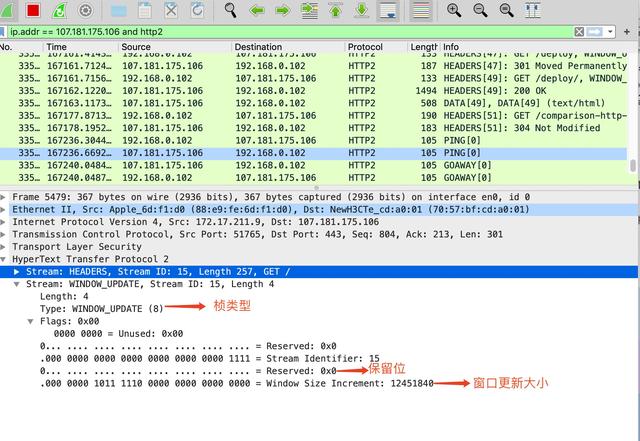Select the Window Size Increment line
This screenshot has width=640, height=441.
click(237, 383)
